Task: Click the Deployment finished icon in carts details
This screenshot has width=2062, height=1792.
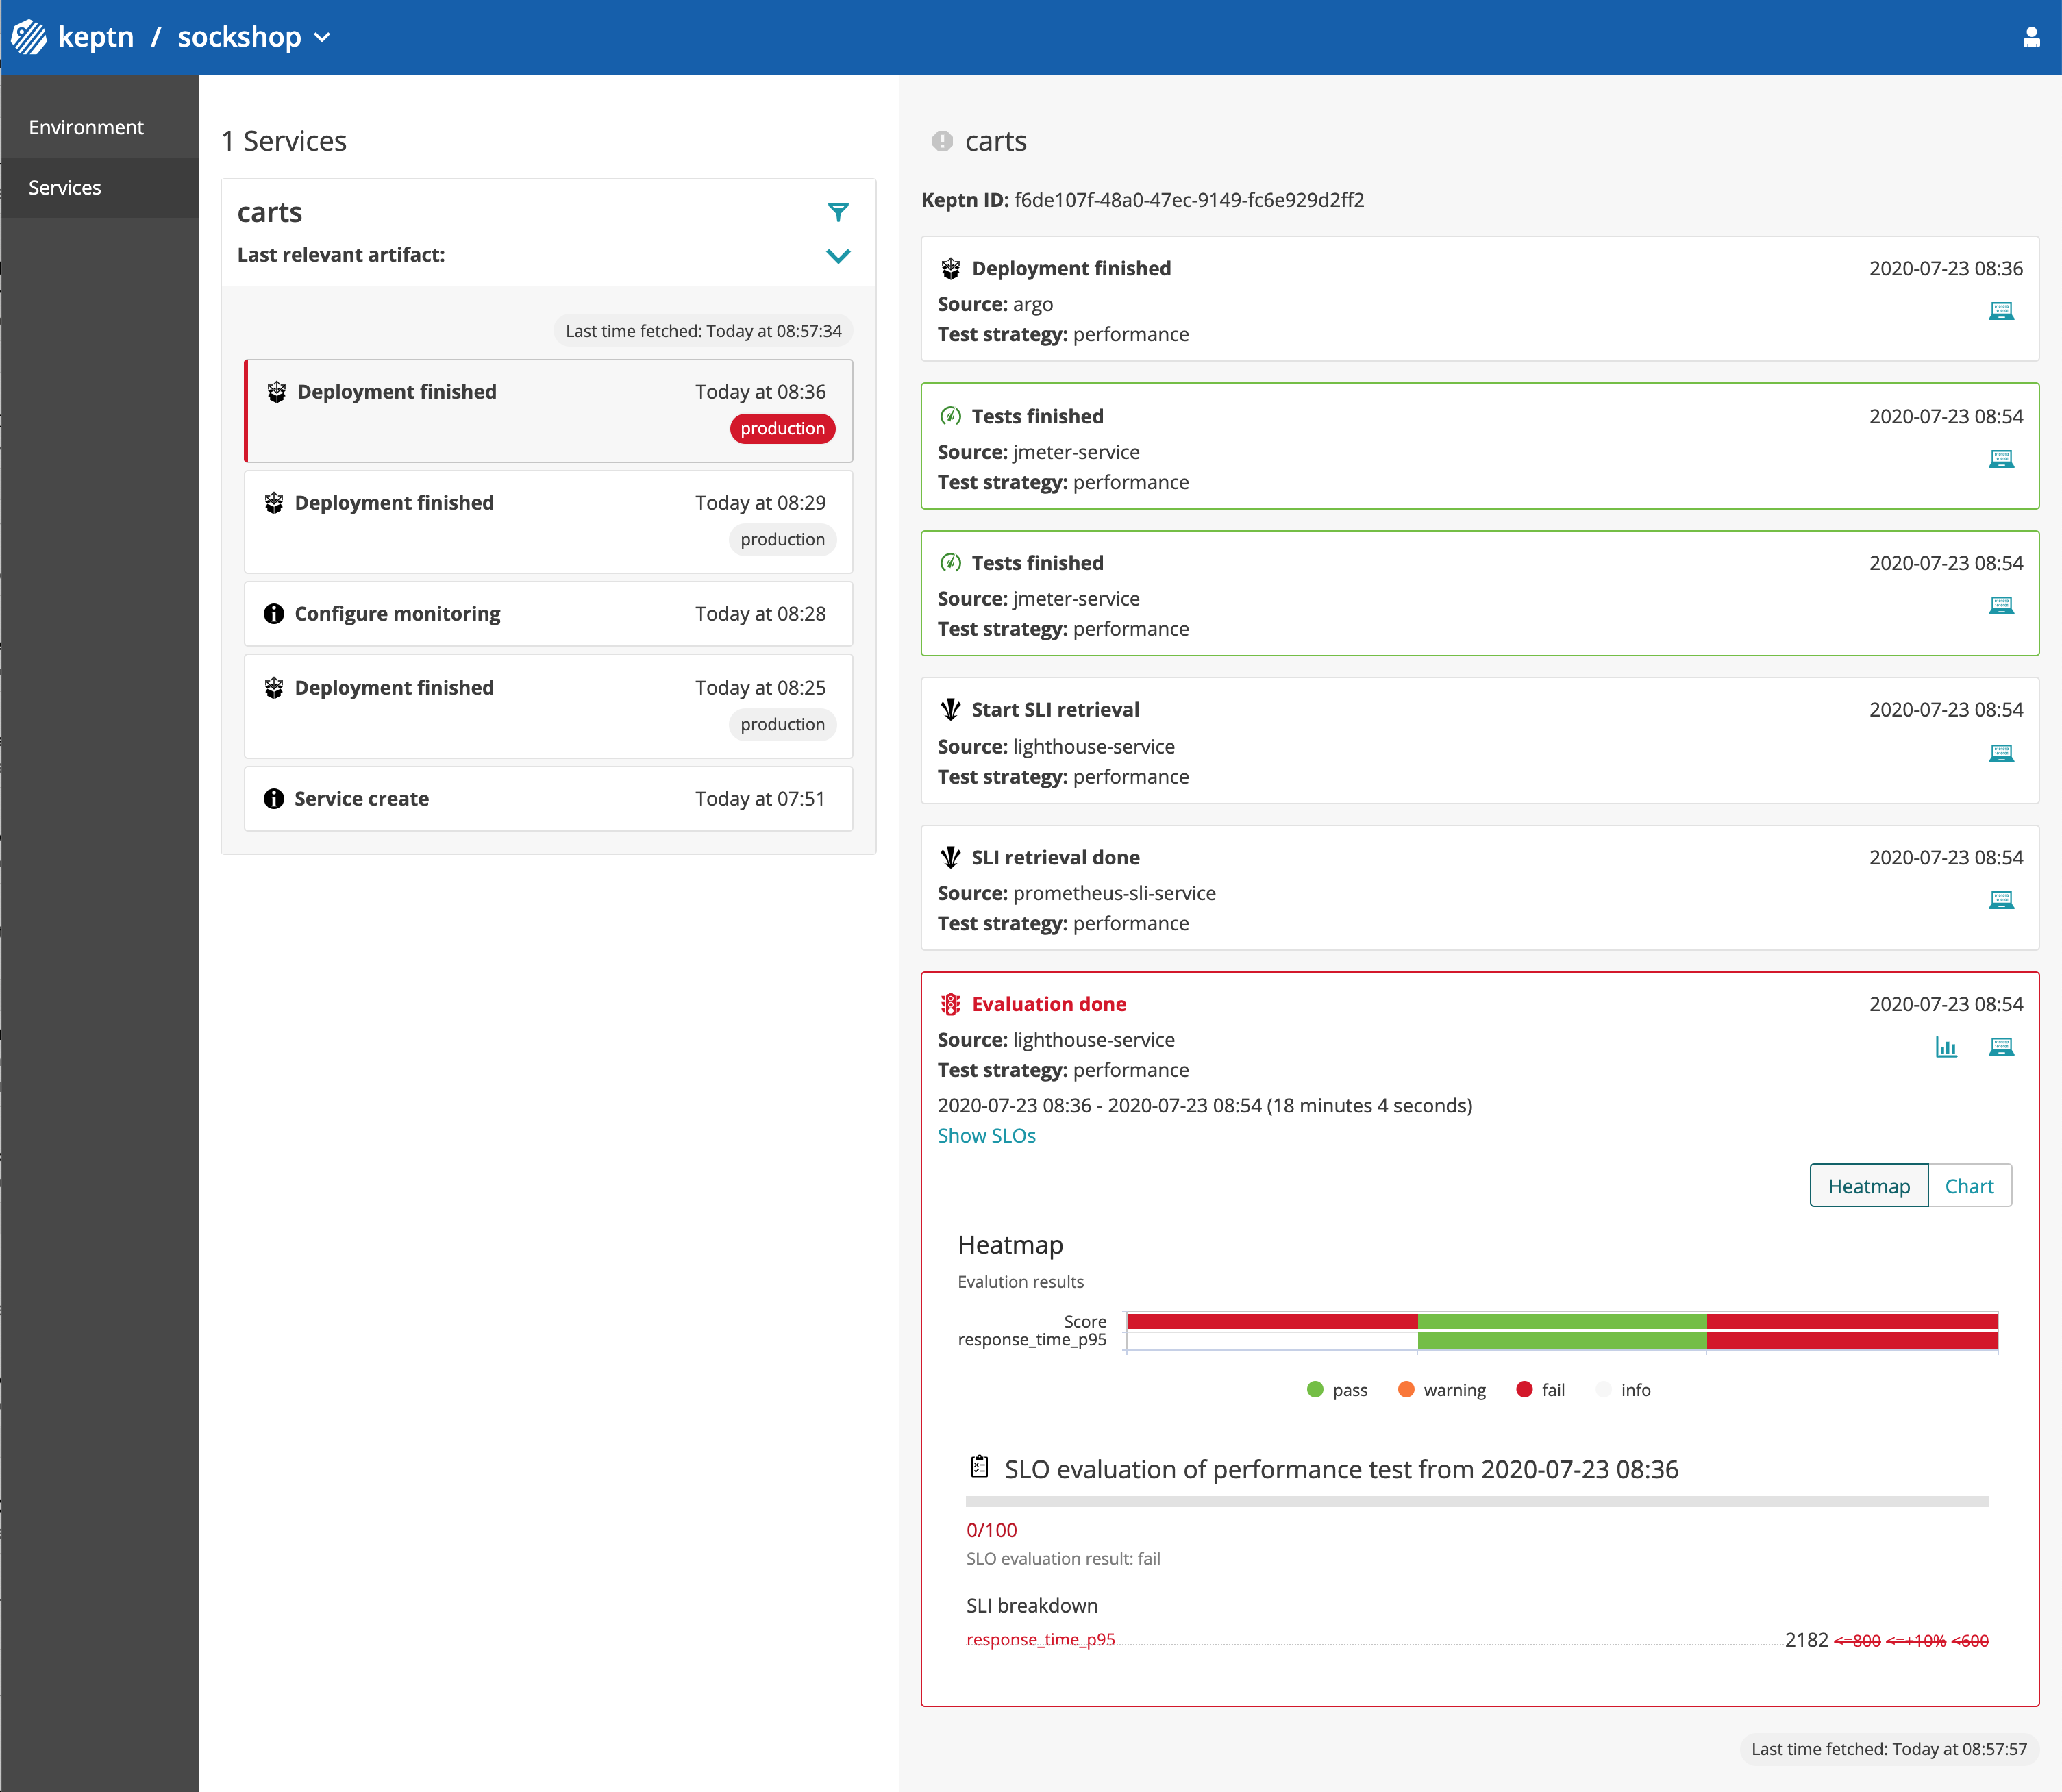Action: (x=950, y=269)
